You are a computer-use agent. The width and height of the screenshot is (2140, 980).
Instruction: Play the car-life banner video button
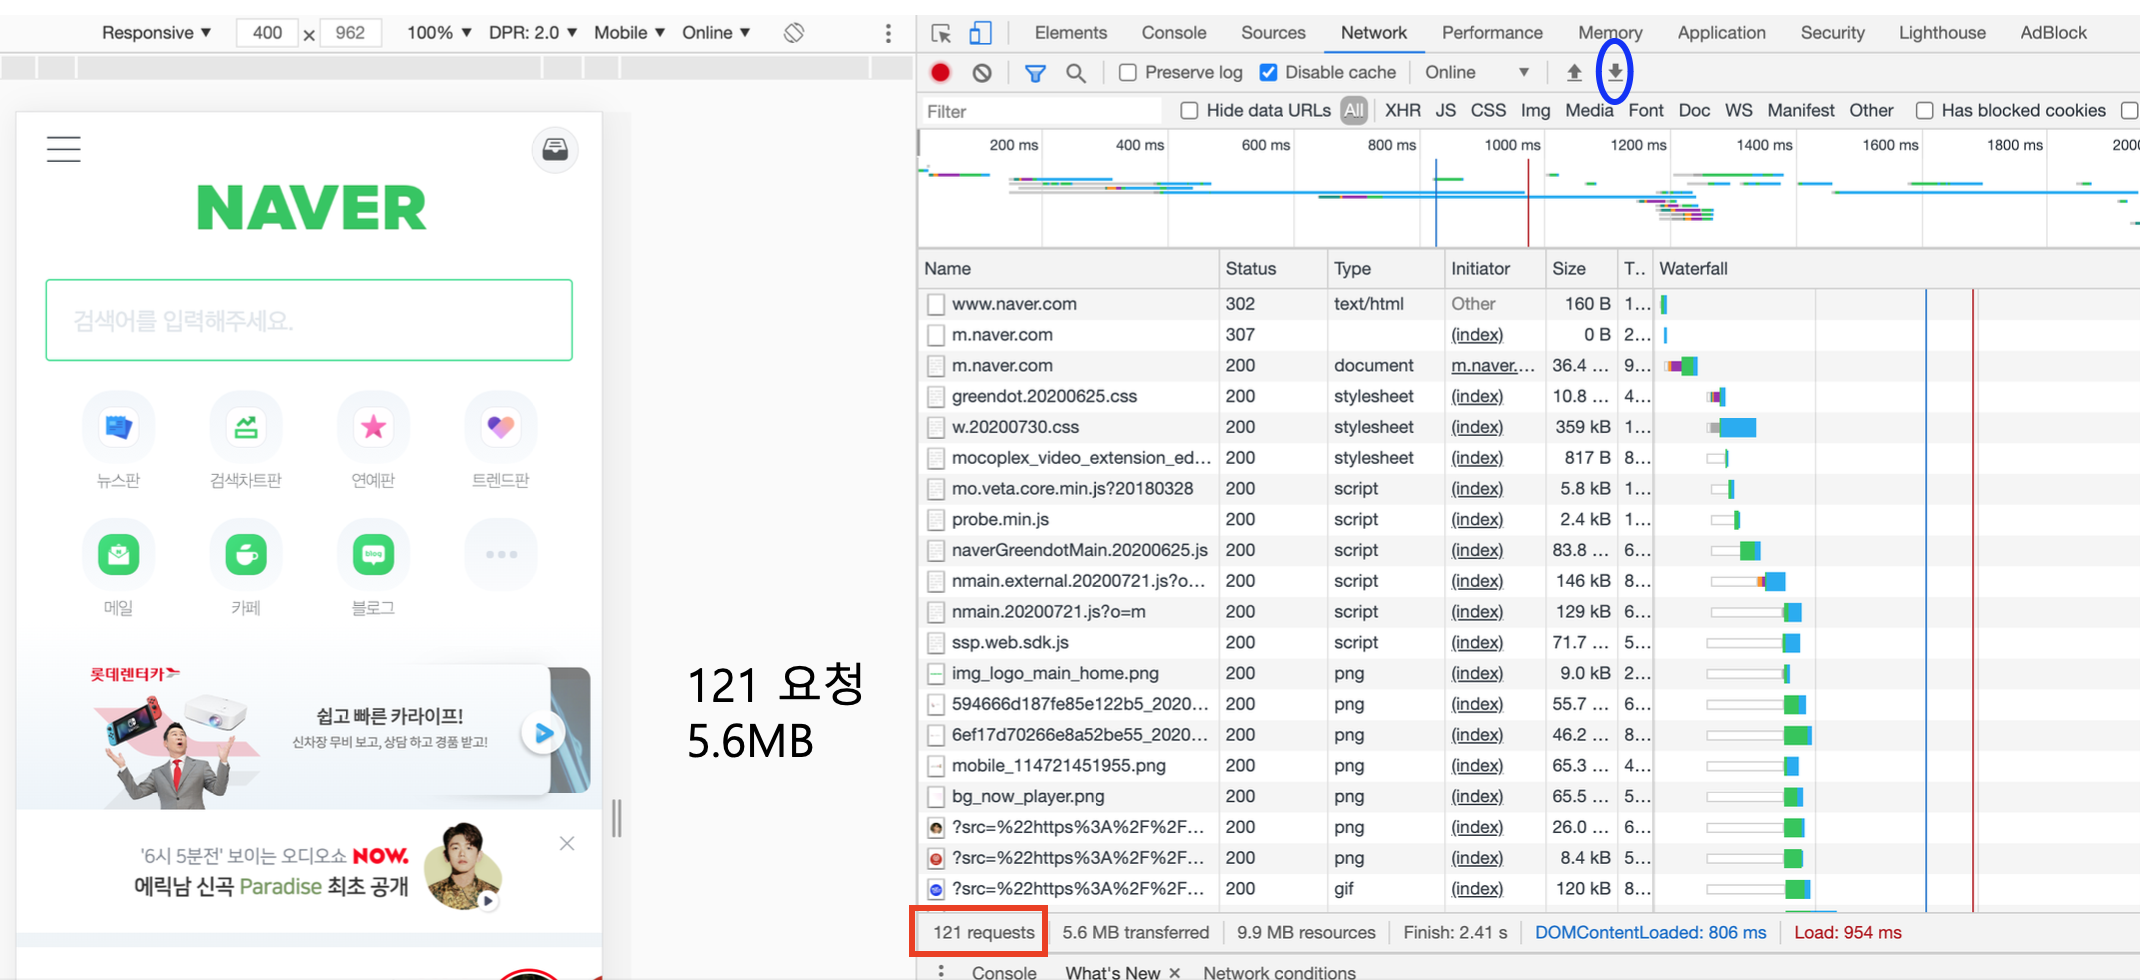point(543,733)
